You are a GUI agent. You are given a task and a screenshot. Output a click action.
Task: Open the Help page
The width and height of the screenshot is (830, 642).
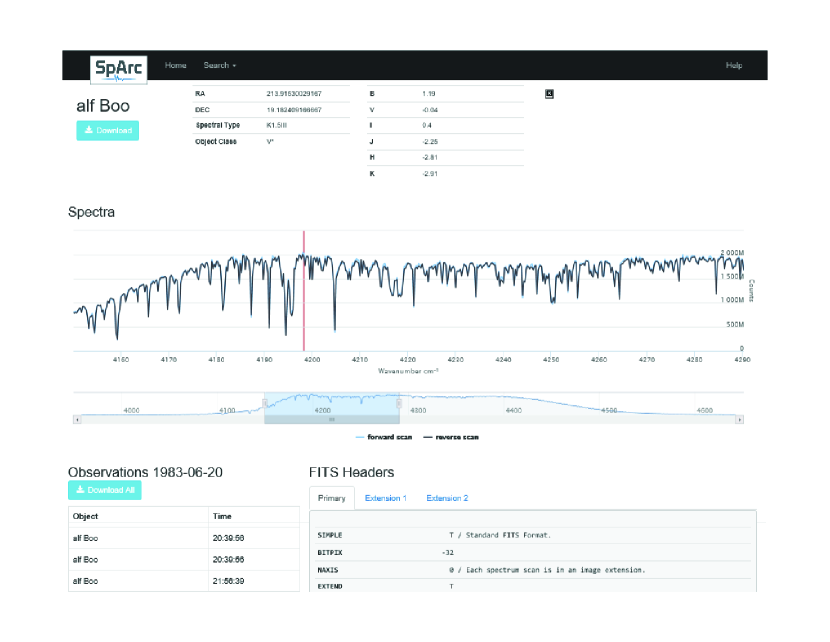click(x=734, y=66)
